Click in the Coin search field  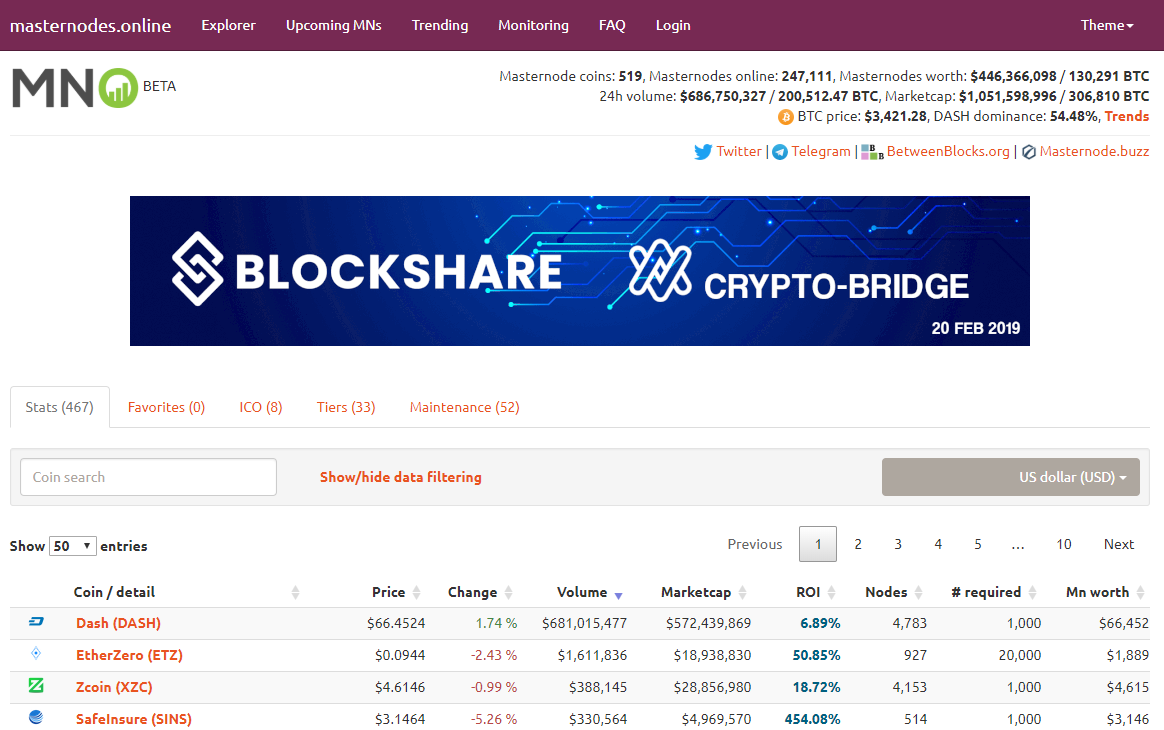pos(148,477)
